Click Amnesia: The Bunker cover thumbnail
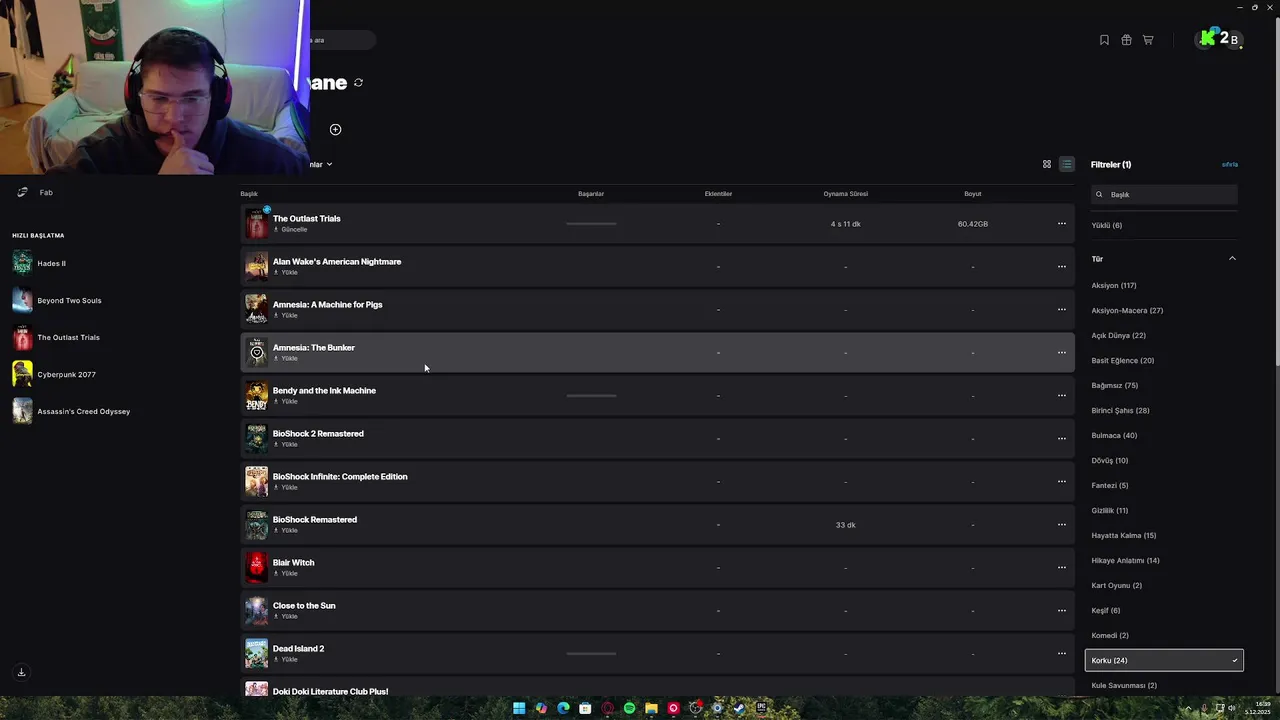The image size is (1280, 720). 256,353
